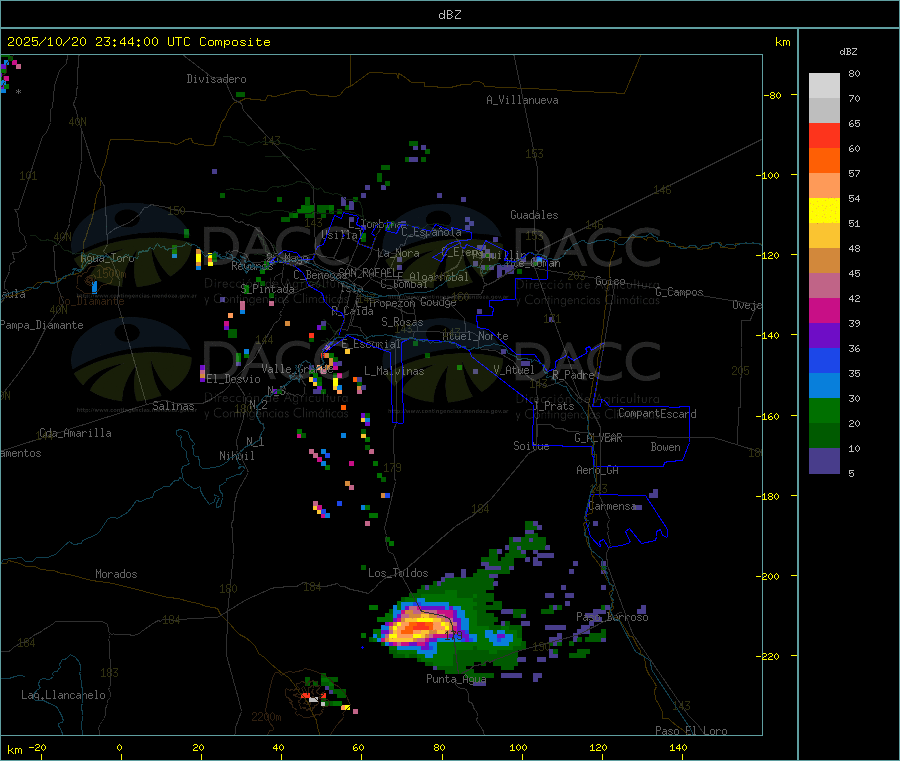Click the magenta 42-39 dBZ legend swatch
The image size is (900, 761).
(x=824, y=310)
